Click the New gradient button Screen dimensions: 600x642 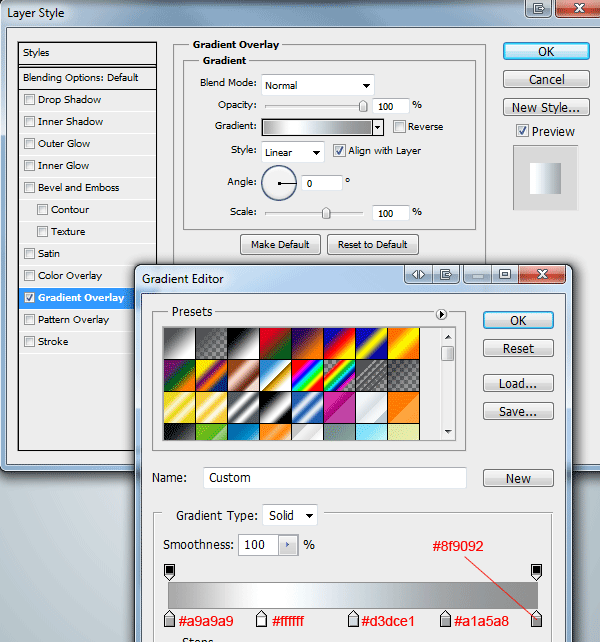point(518,478)
